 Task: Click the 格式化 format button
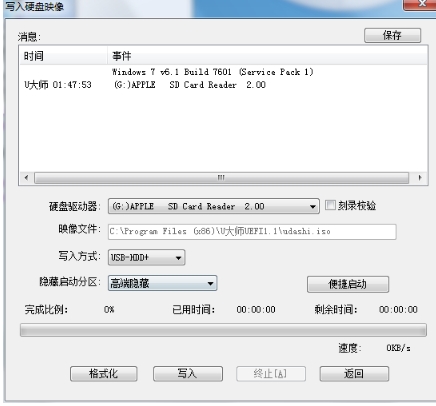[x=104, y=374]
